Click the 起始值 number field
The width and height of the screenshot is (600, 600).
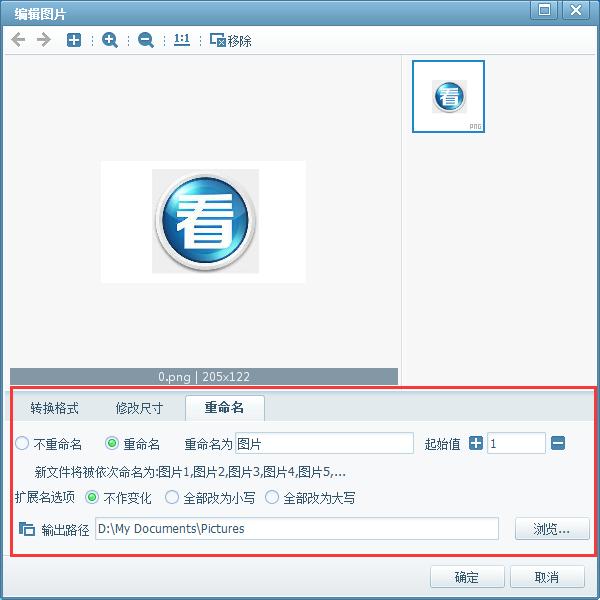tap(516, 443)
